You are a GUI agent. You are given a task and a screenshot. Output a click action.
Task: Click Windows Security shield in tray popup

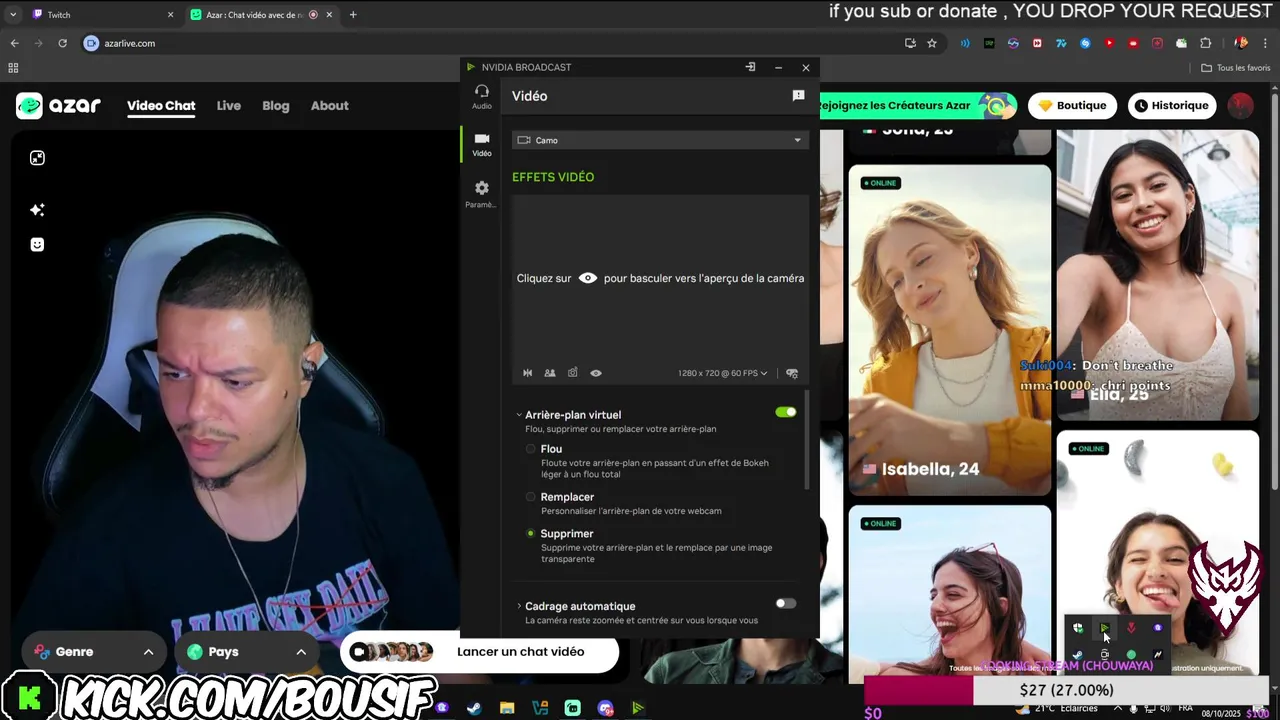(x=1078, y=628)
